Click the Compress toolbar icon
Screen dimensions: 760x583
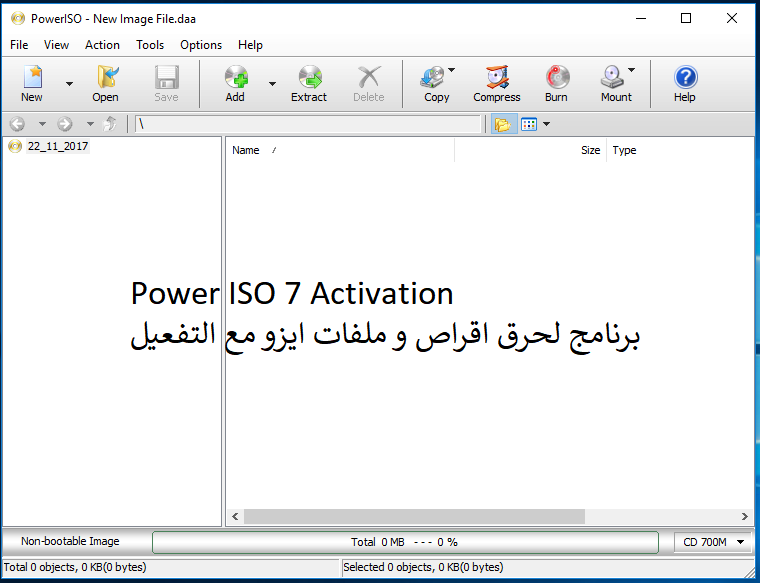click(497, 78)
